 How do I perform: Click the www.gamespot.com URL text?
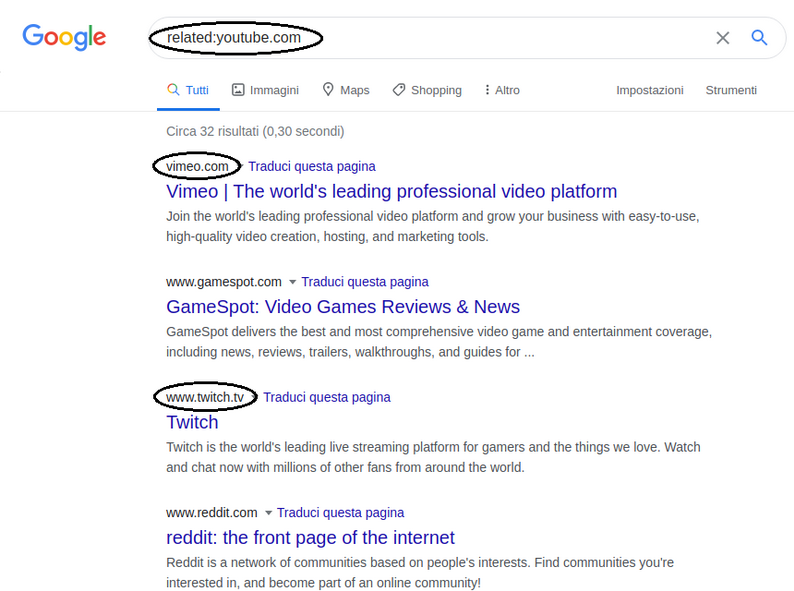[x=224, y=282]
